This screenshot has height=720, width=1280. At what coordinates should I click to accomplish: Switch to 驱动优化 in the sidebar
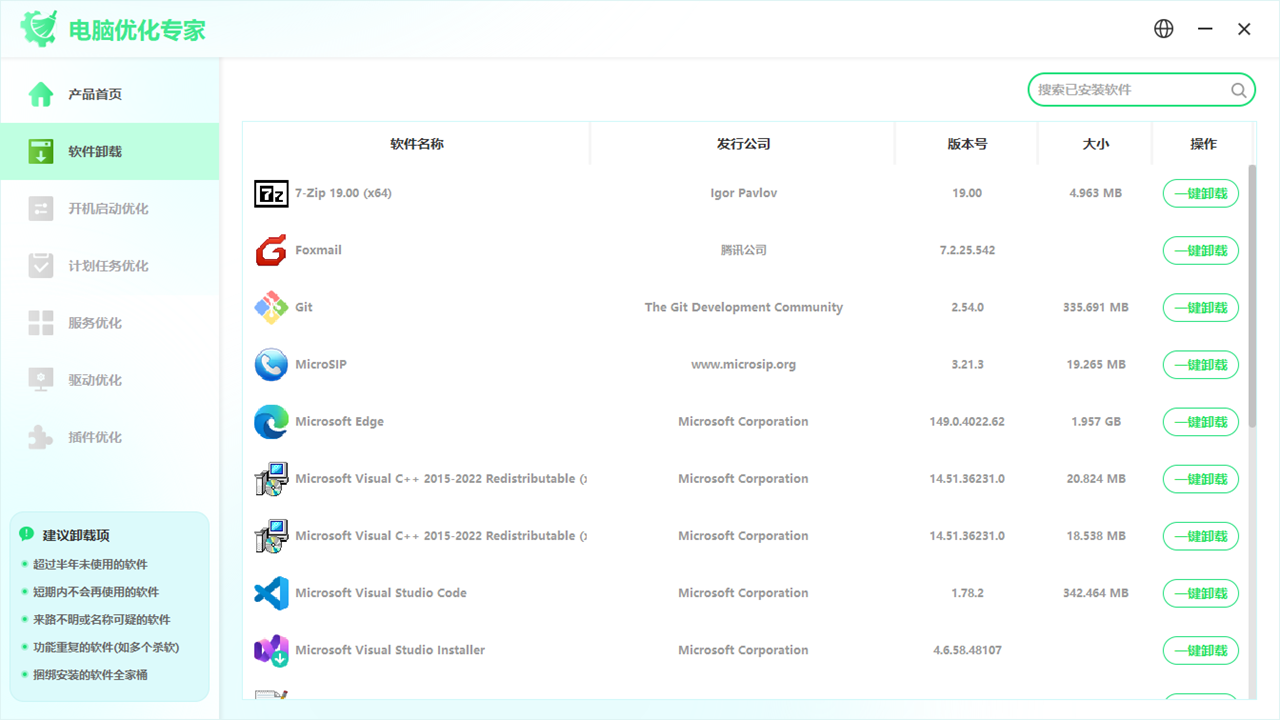[x=110, y=380]
